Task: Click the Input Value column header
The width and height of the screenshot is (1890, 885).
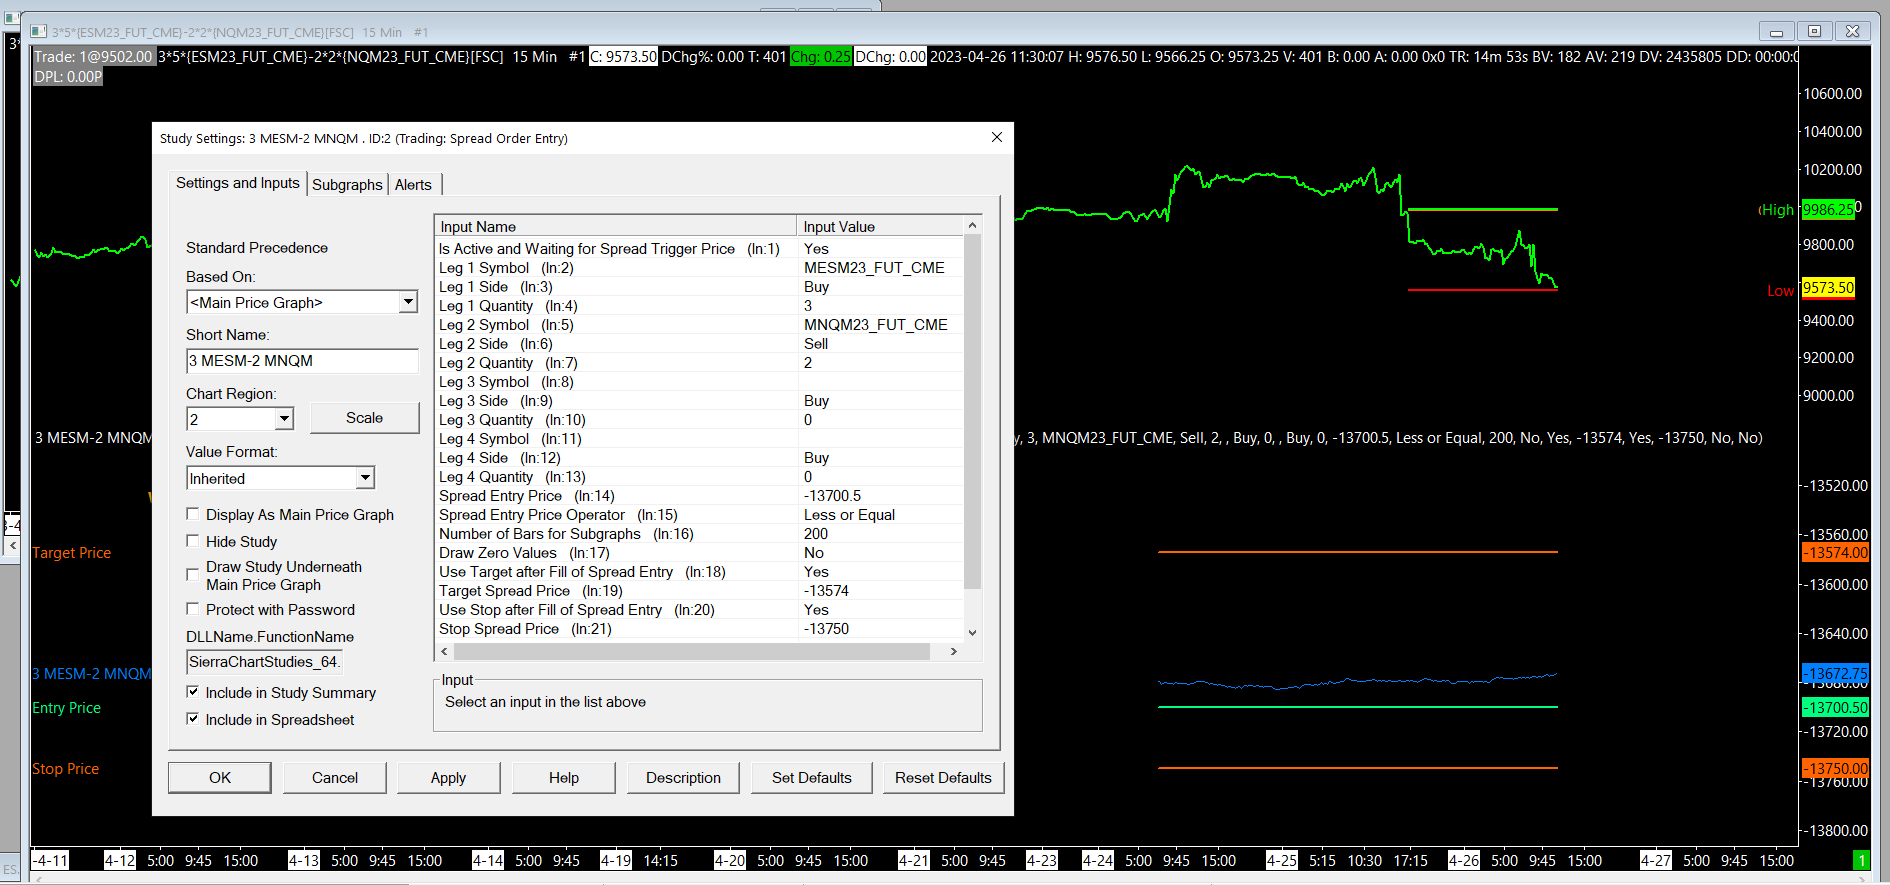Action: [881, 227]
